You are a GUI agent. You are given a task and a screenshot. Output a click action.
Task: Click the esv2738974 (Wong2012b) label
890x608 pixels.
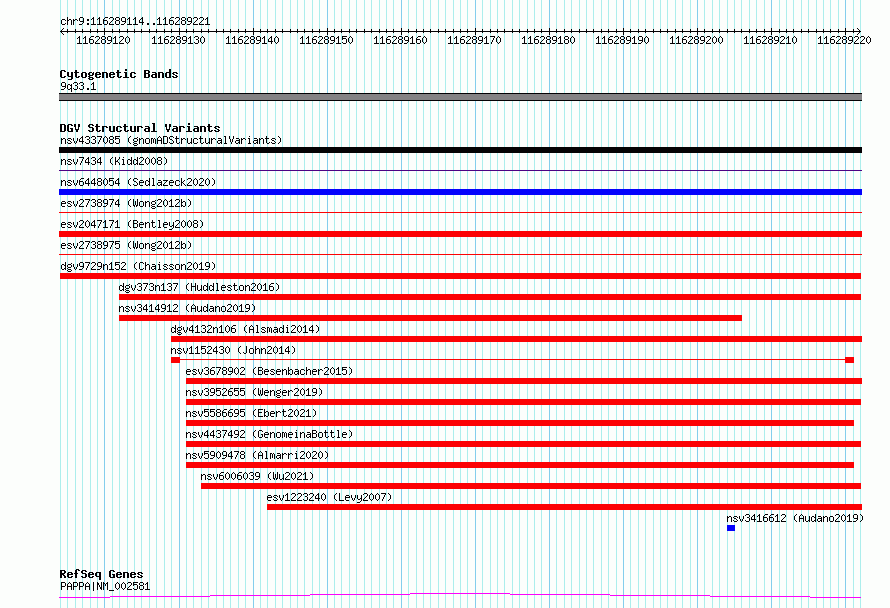(x=126, y=203)
